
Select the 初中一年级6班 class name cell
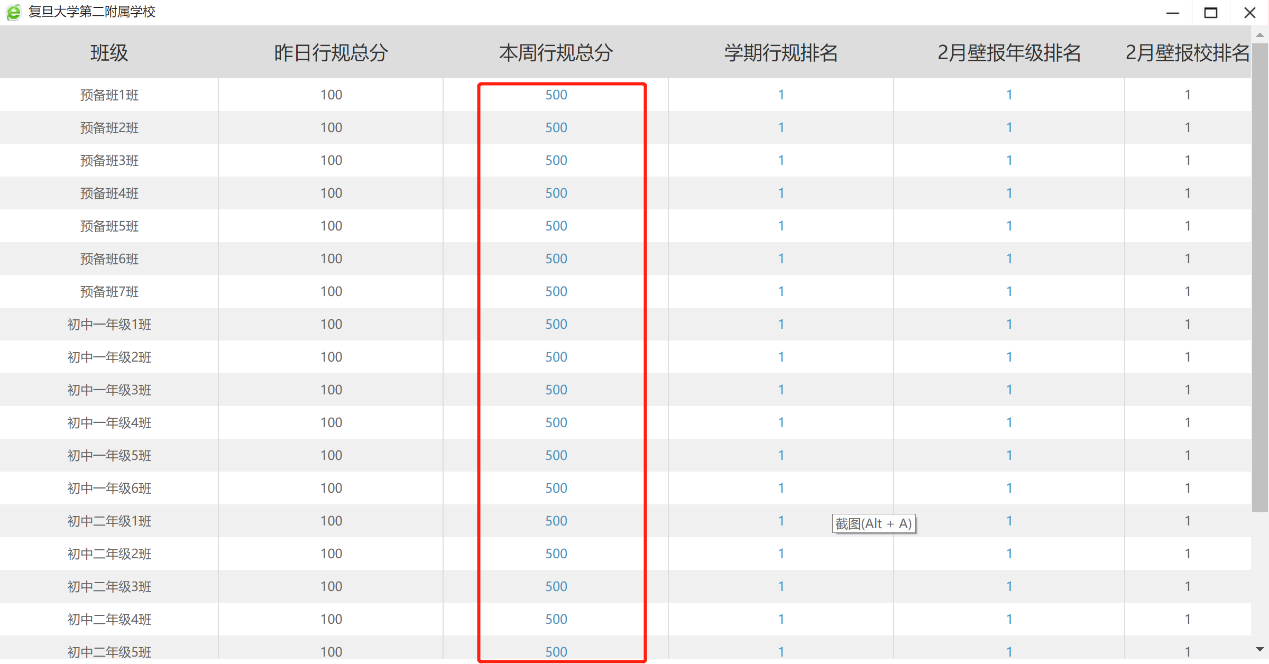click(x=109, y=489)
